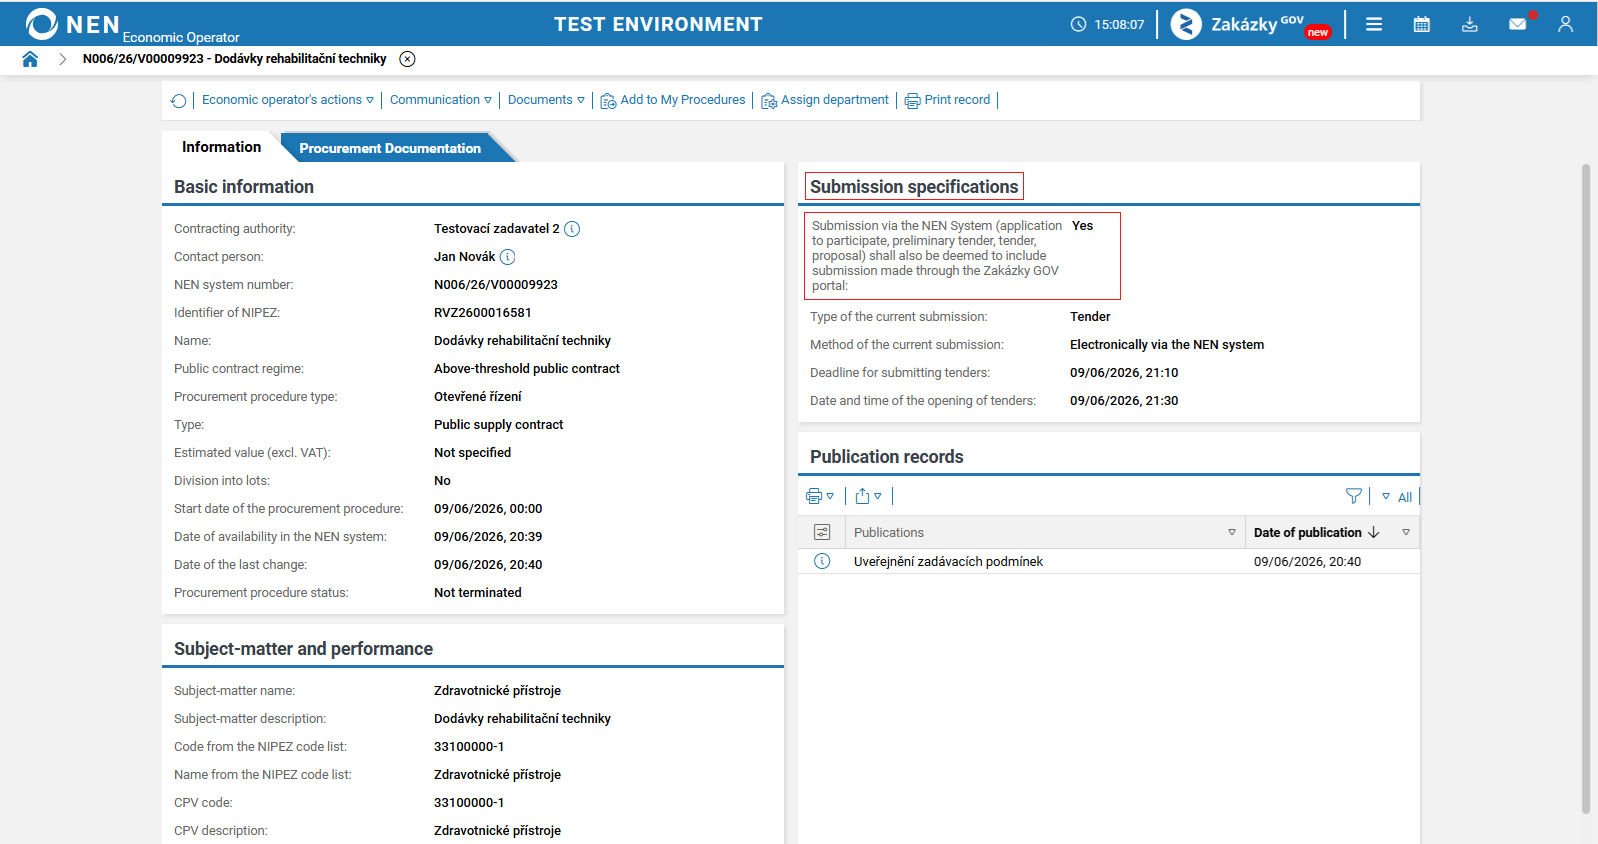
Task: Click the Submission specifications heading
Action: click(x=914, y=187)
